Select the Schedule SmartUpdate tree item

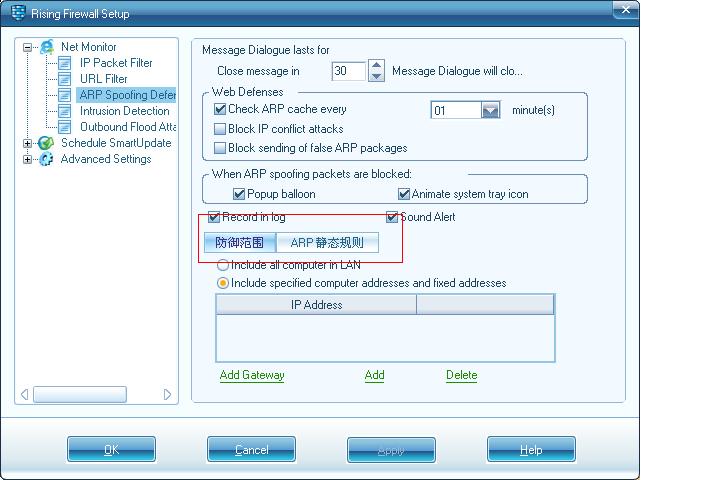click(116, 143)
